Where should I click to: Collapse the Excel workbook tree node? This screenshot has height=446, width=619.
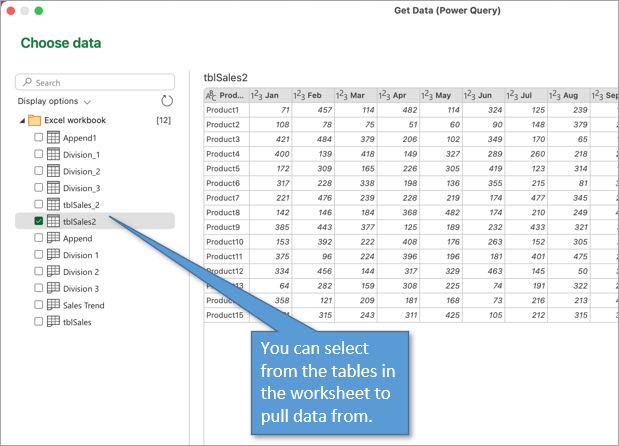[22, 121]
